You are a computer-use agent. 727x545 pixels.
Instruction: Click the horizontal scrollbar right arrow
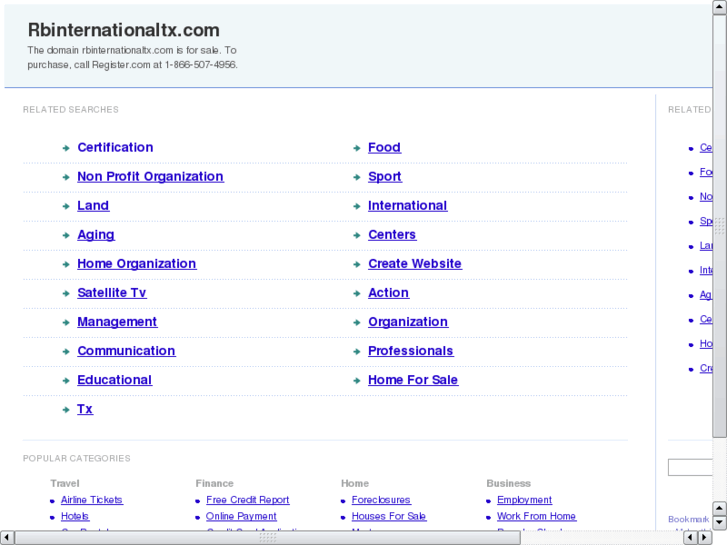(x=705, y=538)
